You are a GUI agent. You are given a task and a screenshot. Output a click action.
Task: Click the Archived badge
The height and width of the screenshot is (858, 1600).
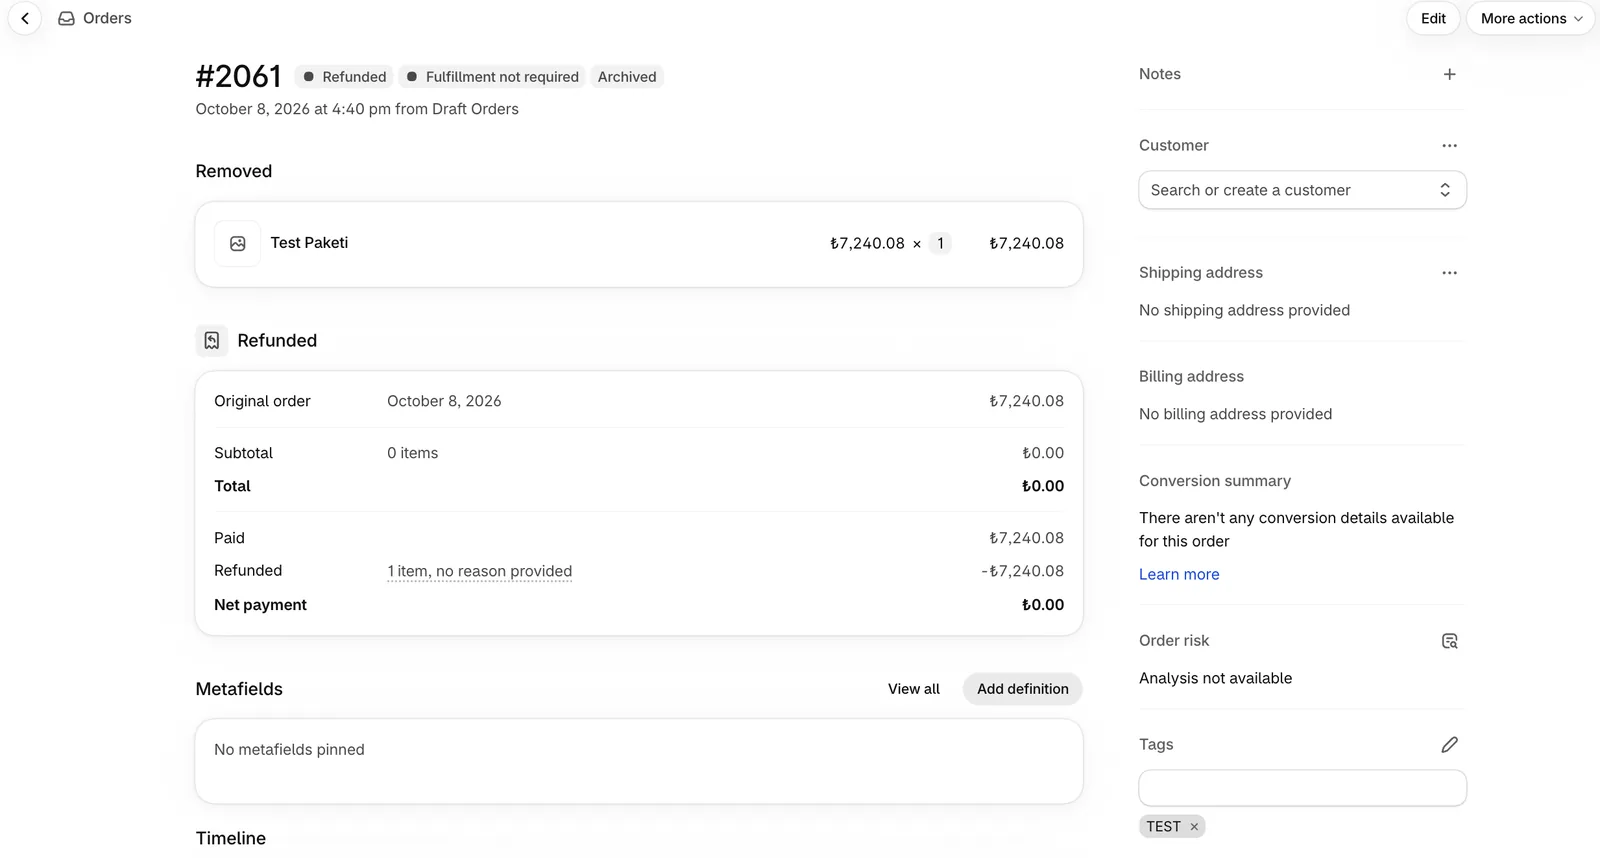click(x=627, y=77)
